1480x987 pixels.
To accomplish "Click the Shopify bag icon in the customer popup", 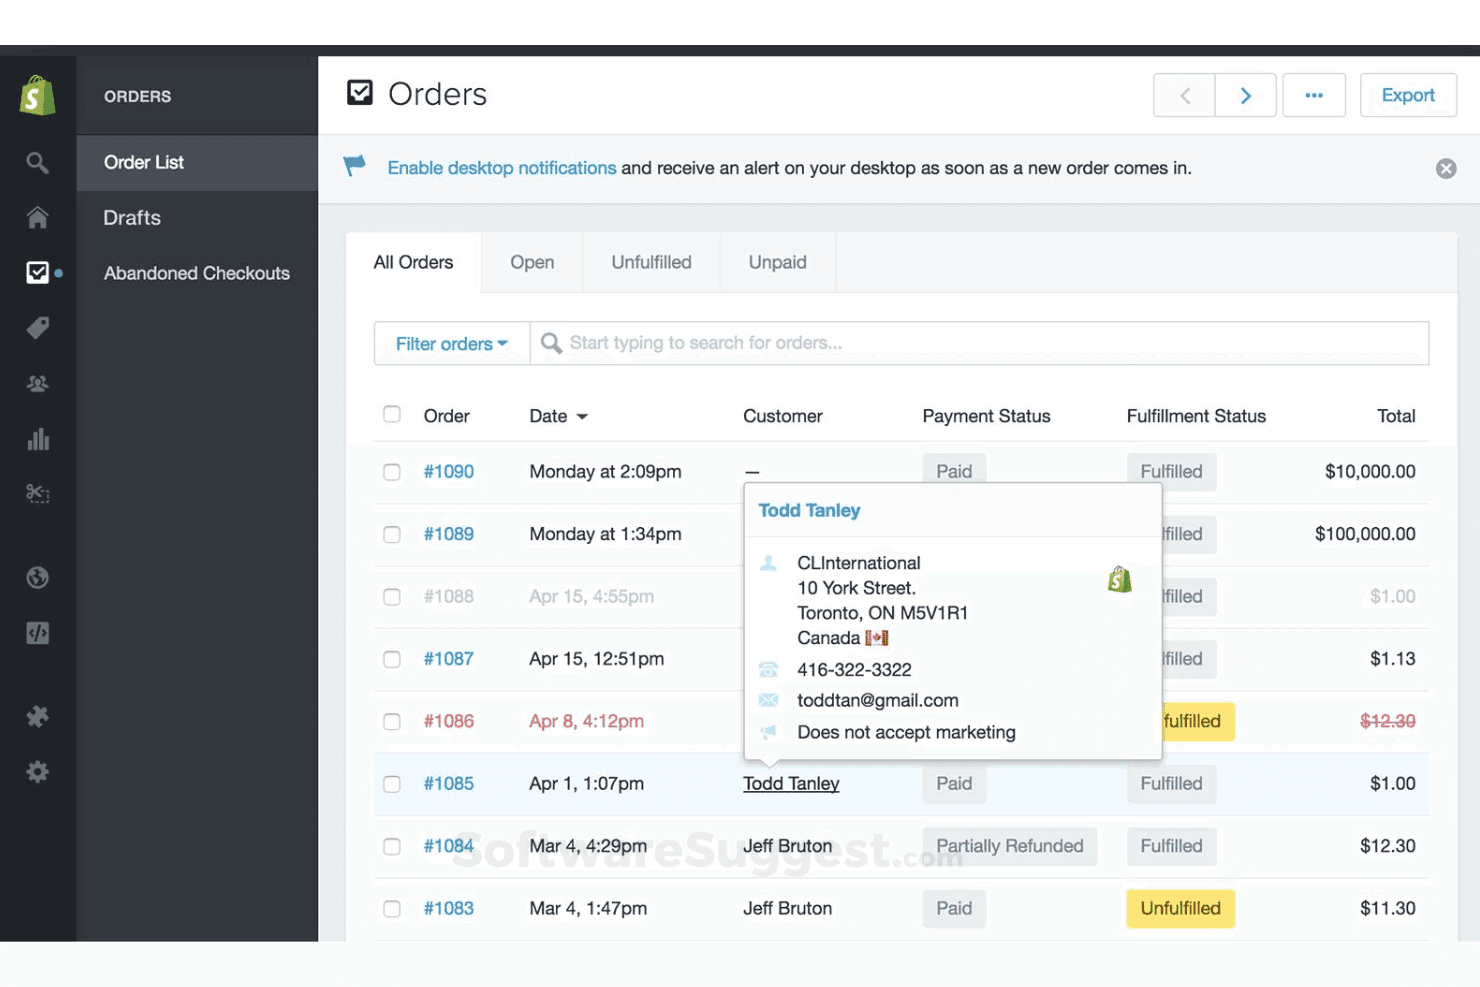I will [1120, 579].
